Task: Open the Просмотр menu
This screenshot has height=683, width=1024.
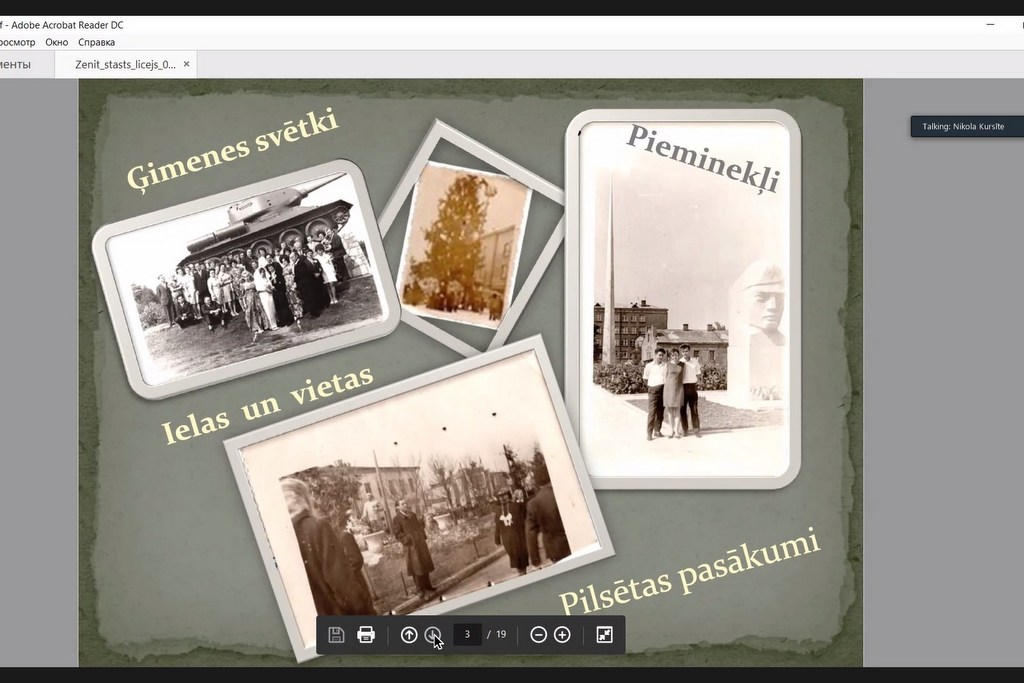Action: pos(16,42)
